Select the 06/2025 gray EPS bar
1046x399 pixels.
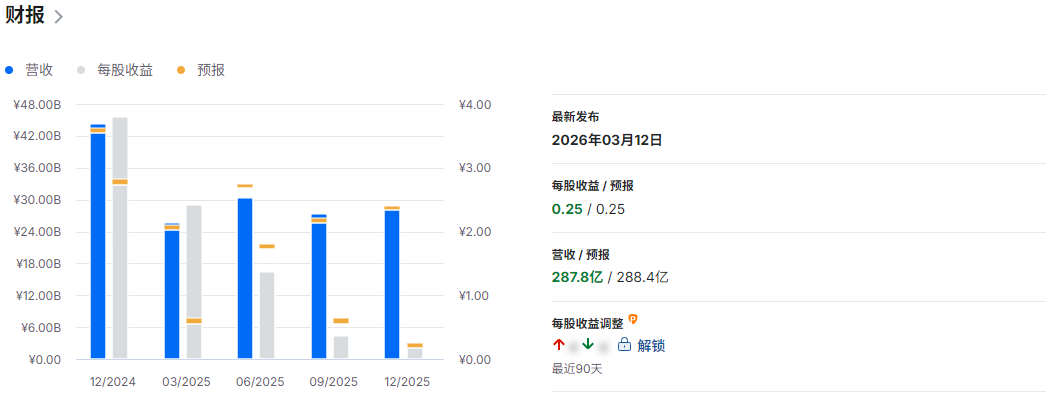[x=267, y=316]
